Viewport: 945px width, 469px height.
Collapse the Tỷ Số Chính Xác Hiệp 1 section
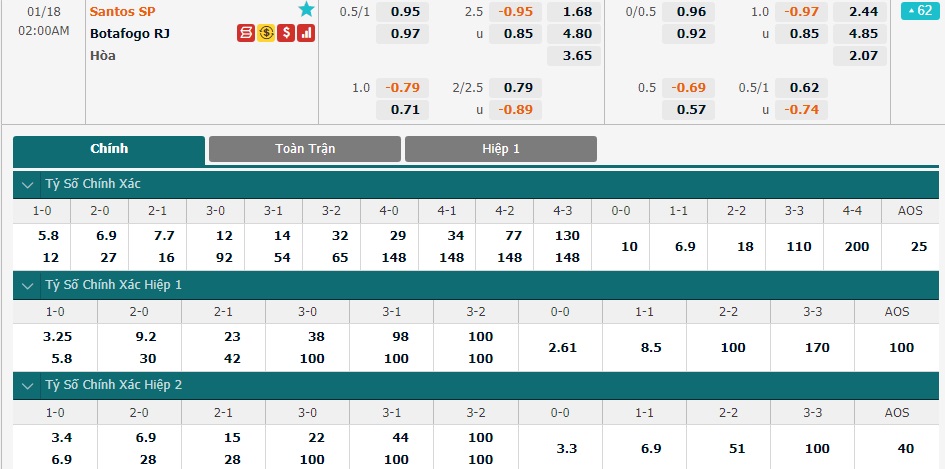pos(28,285)
